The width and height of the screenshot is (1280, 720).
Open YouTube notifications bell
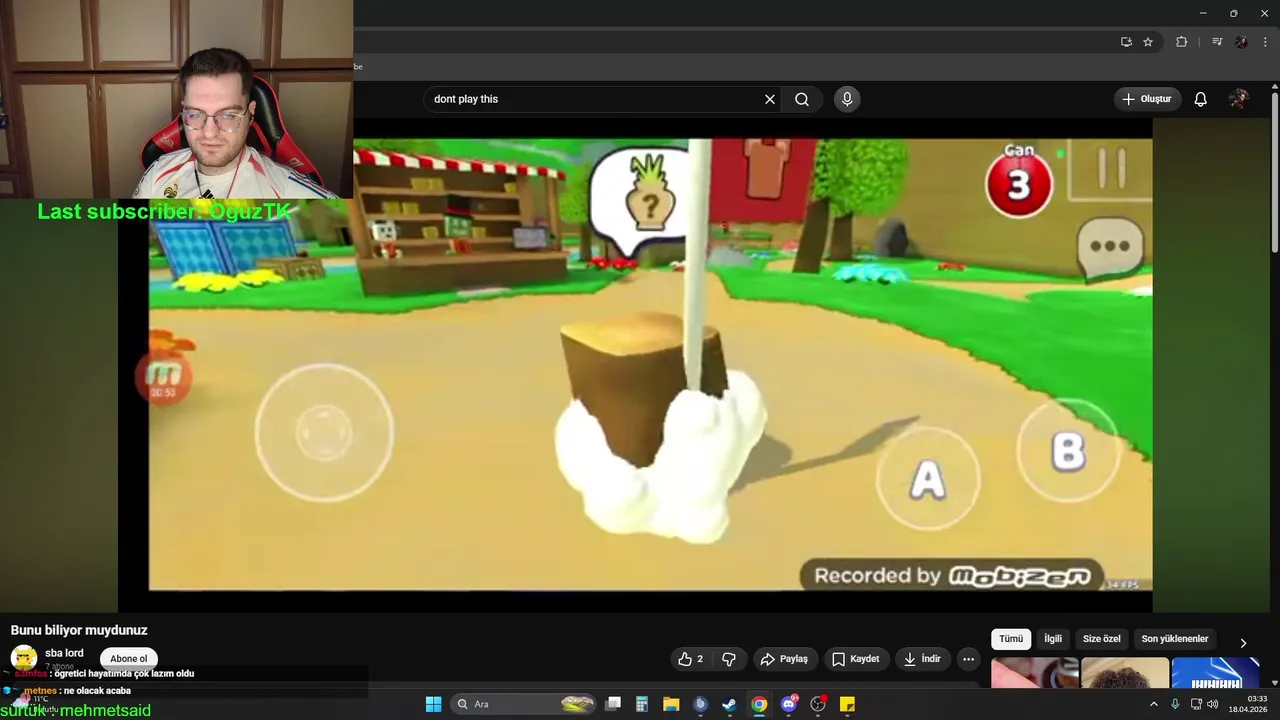pos(1201,99)
